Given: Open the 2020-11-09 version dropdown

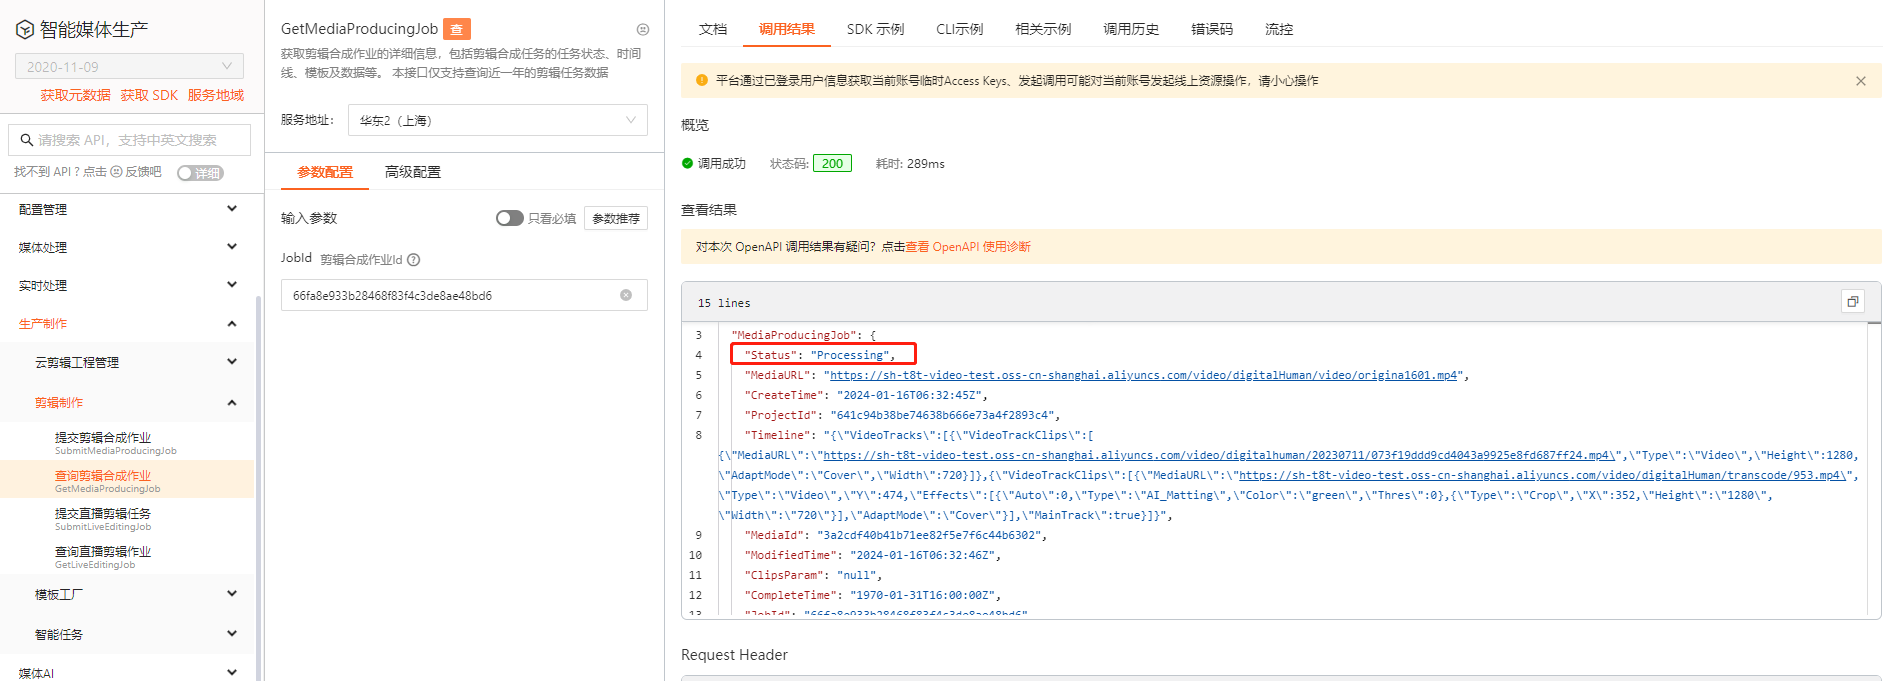Looking at the screenshot, I should 129,66.
